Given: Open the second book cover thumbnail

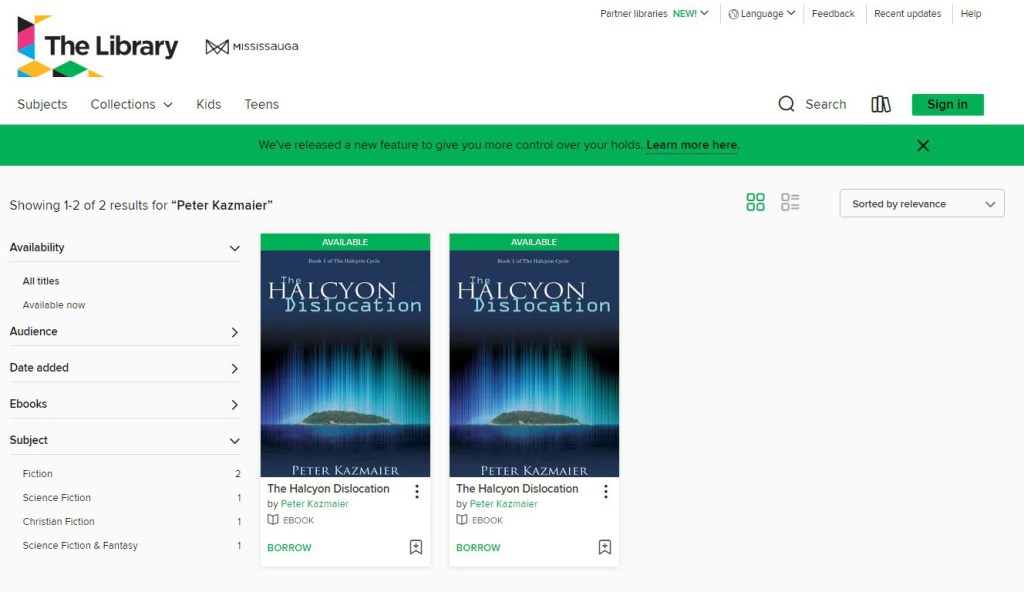Looking at the screenshot, I should 534,363.
